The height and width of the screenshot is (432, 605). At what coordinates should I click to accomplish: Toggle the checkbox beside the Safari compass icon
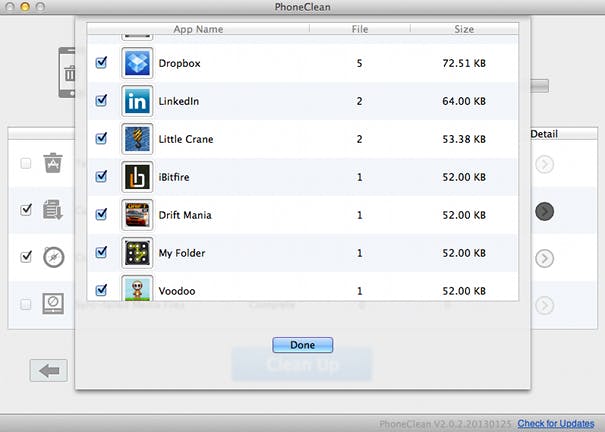coord(26,256)
